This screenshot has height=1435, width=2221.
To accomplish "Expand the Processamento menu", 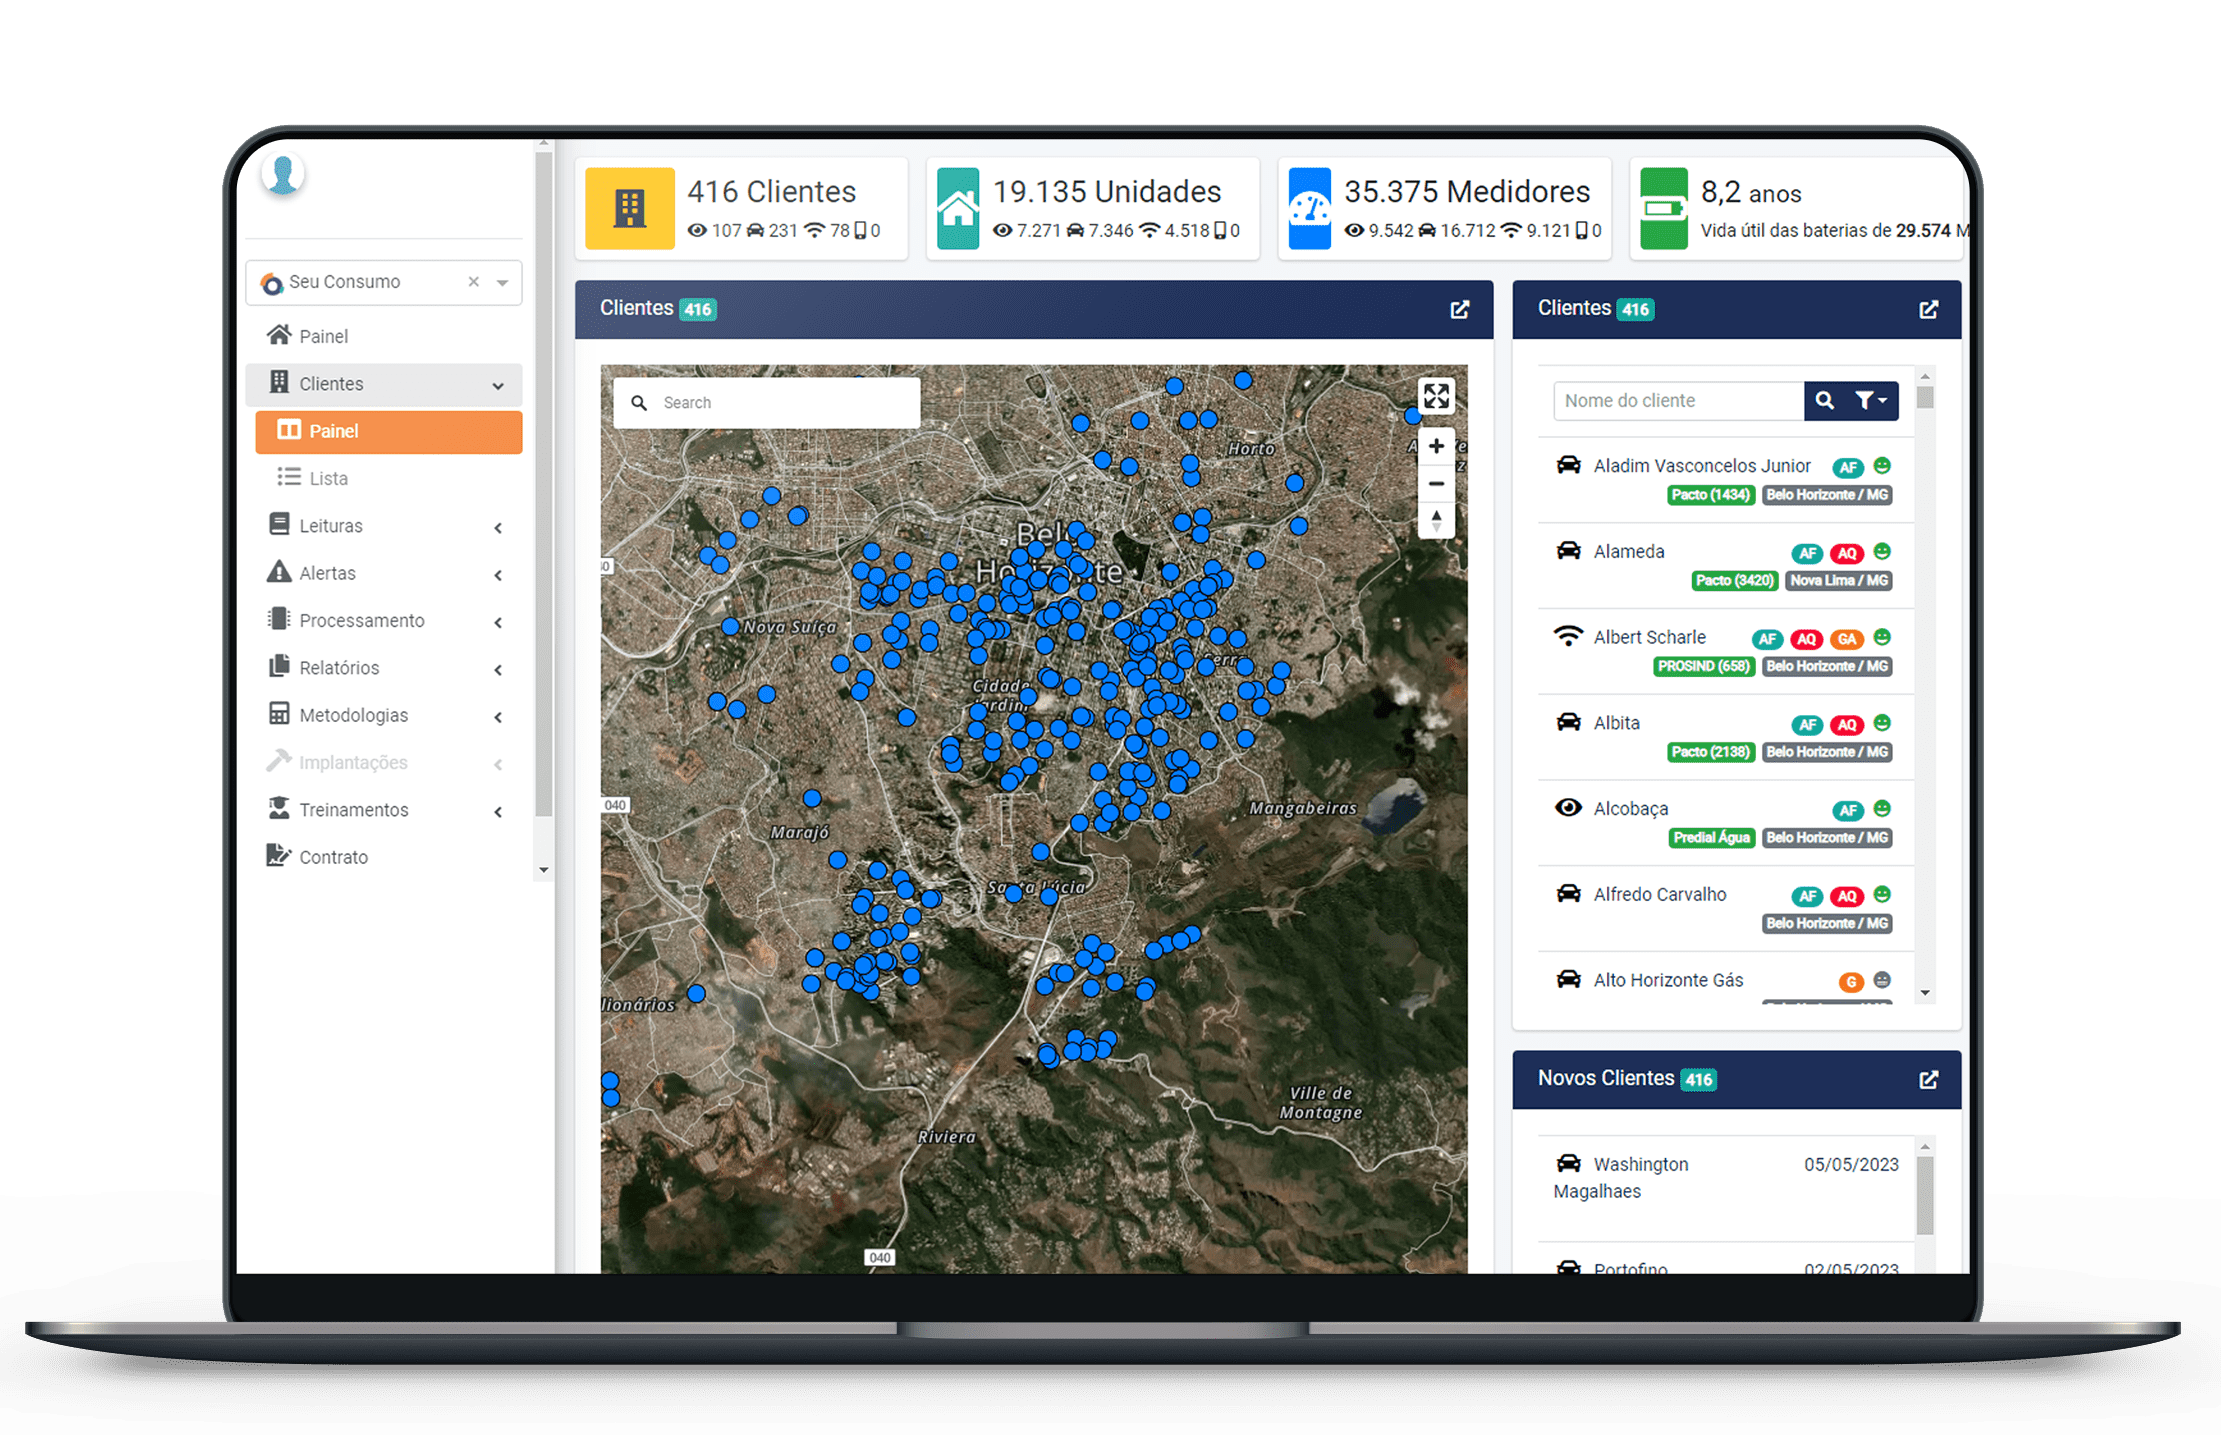I will tap(385, 620).
